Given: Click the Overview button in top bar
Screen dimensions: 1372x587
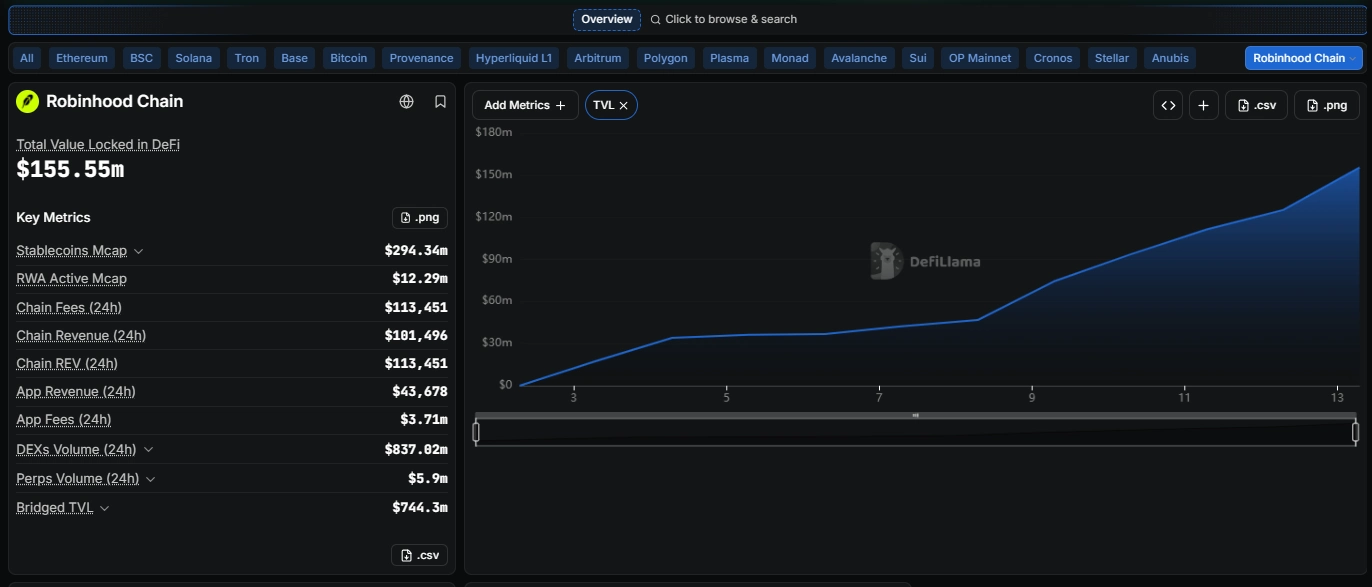Looking at the screenshot, I should pos(607,19).
